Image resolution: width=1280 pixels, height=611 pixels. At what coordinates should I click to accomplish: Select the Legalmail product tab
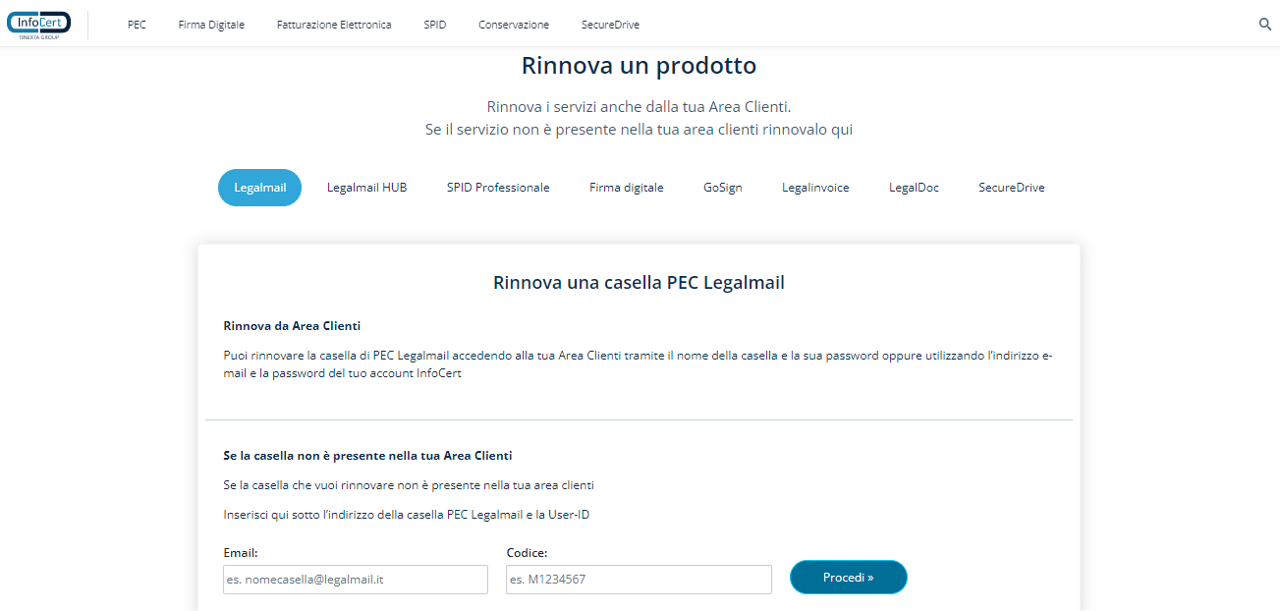pos(260,188)
